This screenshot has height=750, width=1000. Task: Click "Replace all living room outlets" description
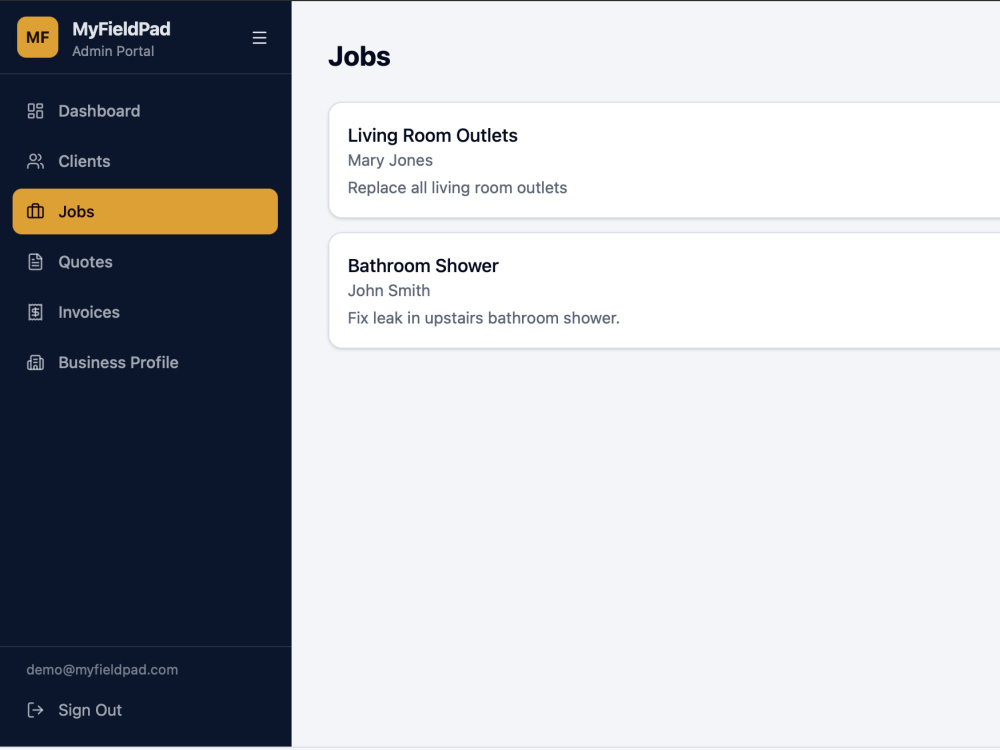(x=457, y=188)
